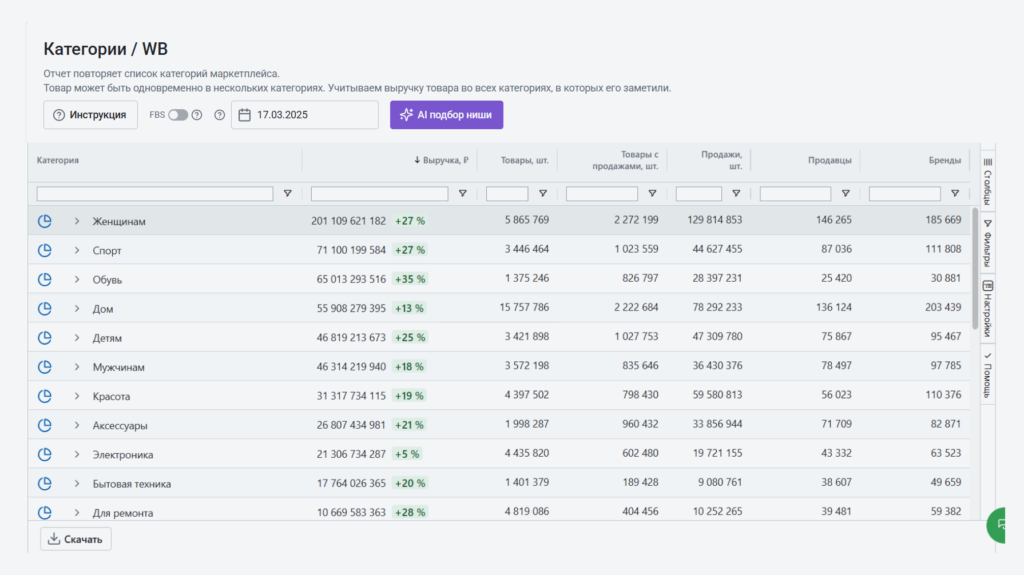Click the table's vertical scrollbar

coord(975,268)
